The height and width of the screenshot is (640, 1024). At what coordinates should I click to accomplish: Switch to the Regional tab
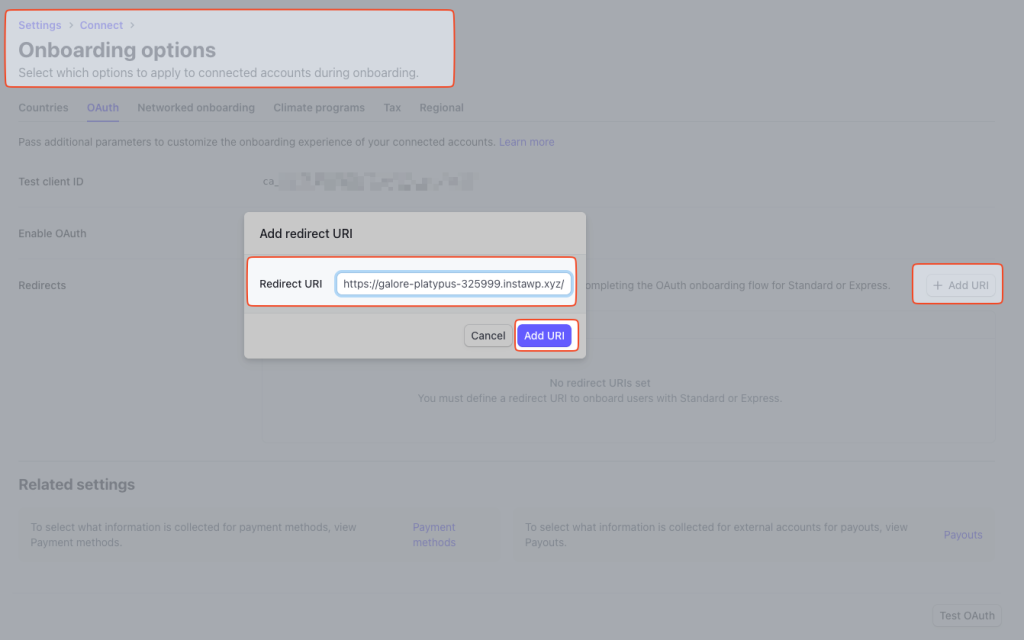pyautogui.click(x=441, y=108)
